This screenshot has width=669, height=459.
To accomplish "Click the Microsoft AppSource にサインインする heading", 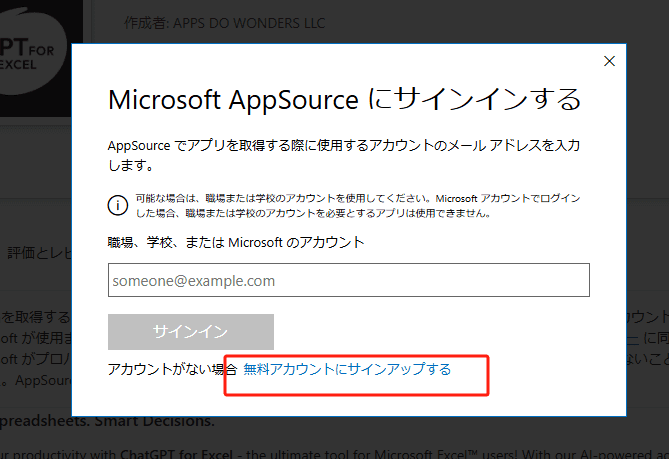I will coord(344,100).
